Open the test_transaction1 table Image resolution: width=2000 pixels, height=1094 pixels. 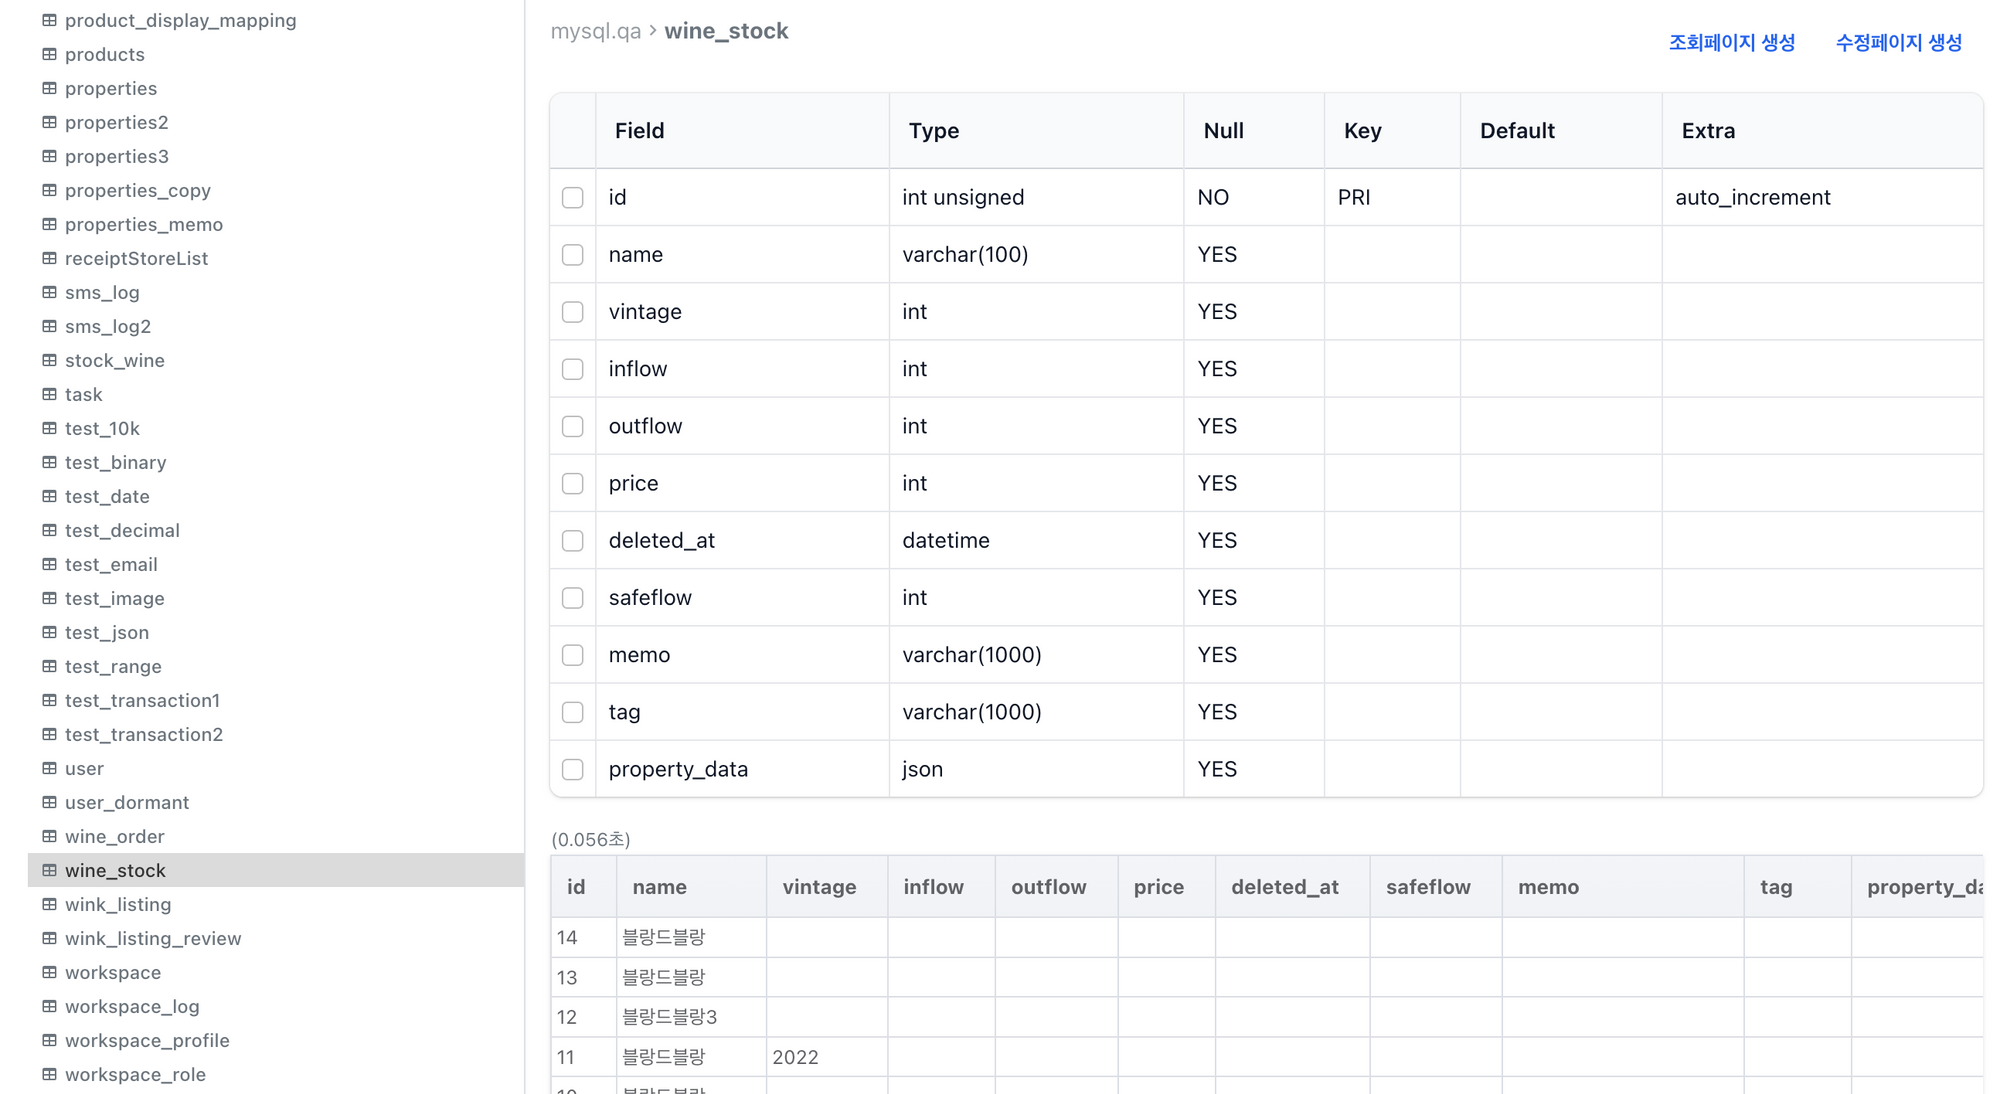[x=142, y=700]
